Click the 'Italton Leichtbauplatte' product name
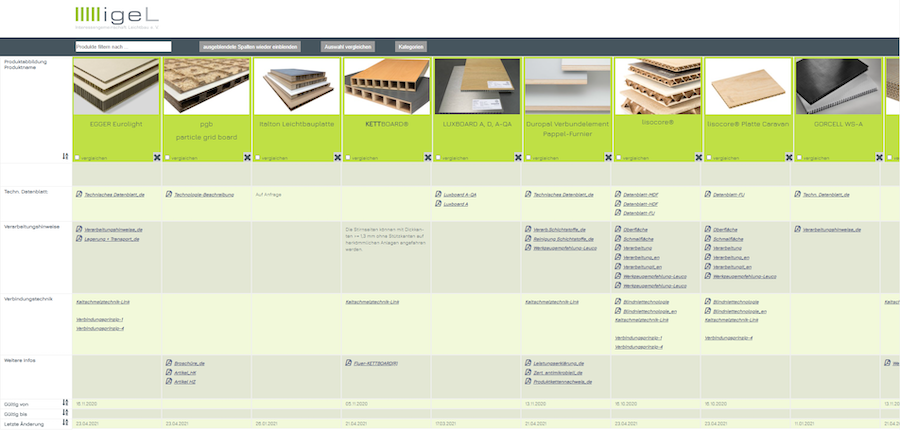 297,124
